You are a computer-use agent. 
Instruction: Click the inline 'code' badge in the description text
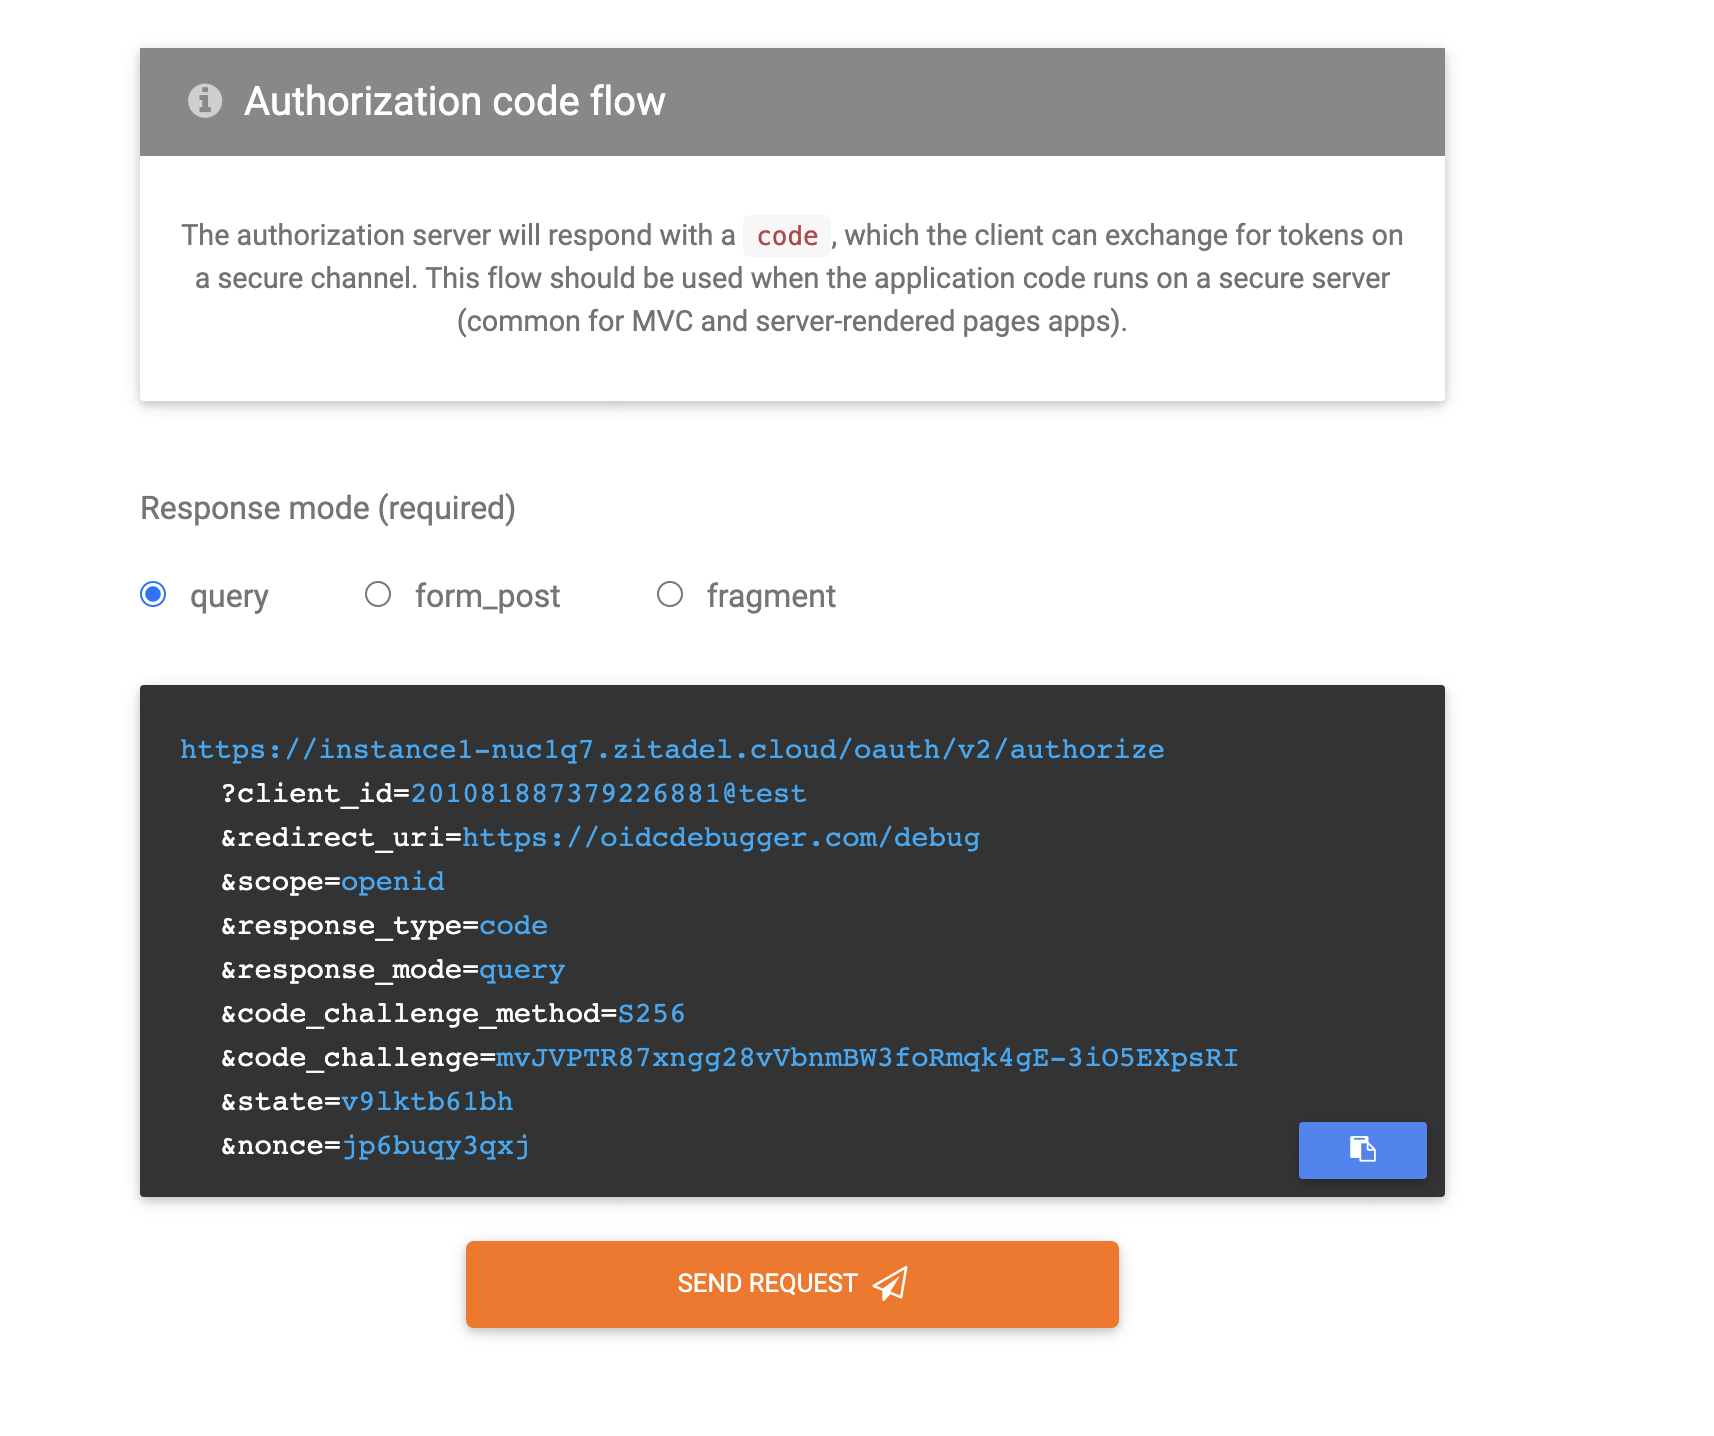tap(786, 236)
